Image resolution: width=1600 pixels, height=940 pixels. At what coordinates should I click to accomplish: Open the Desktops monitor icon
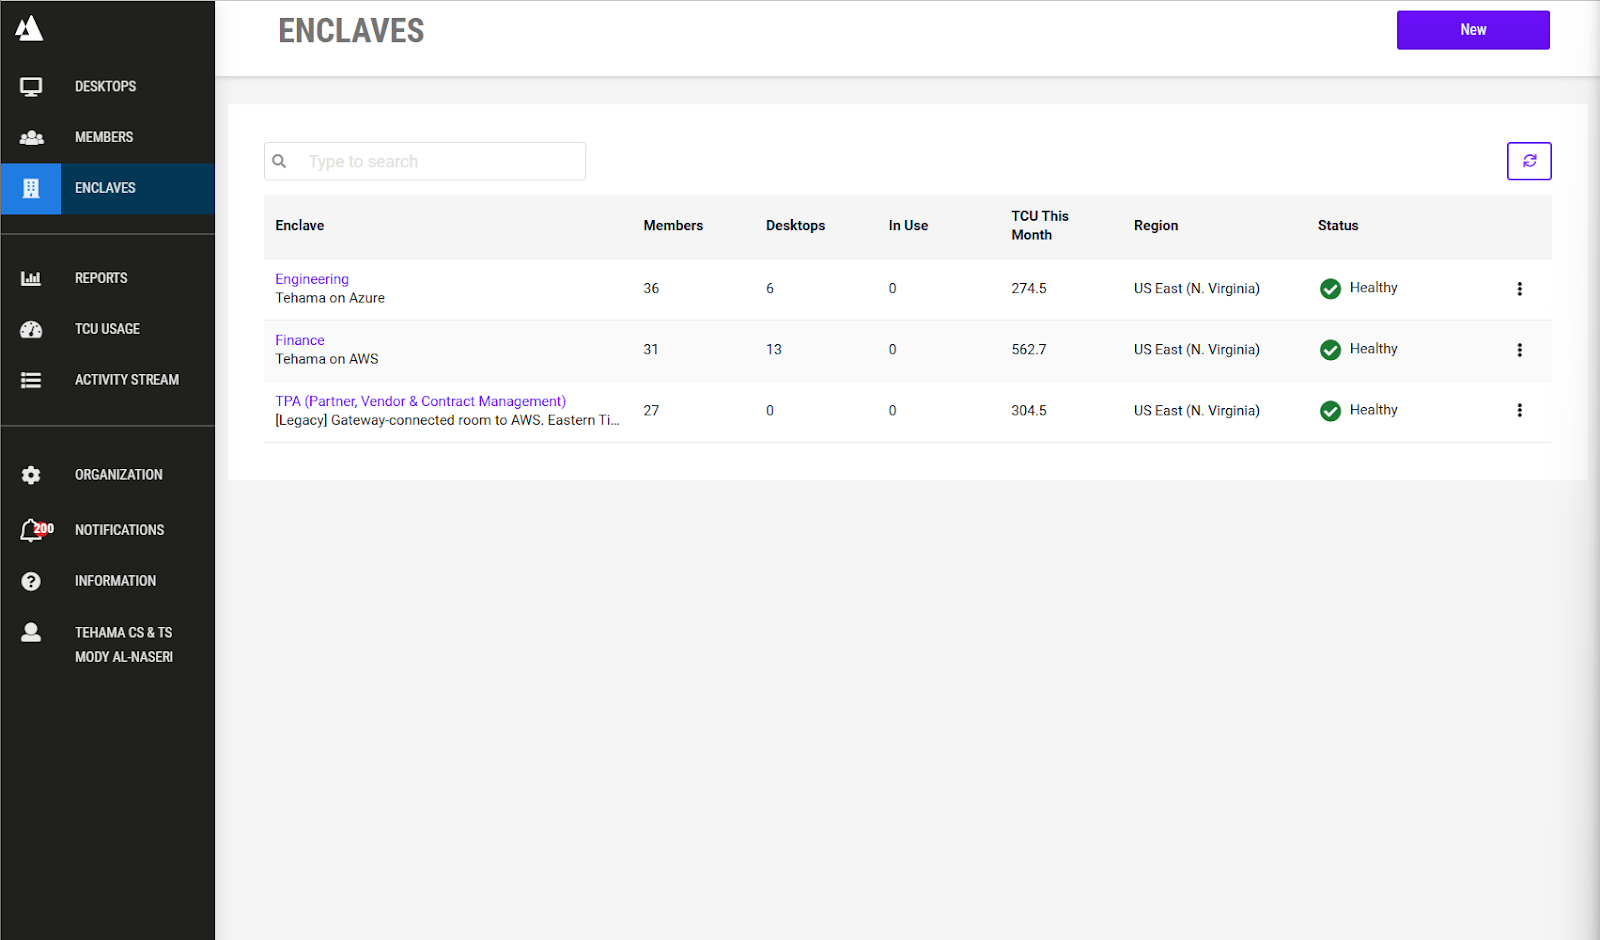pyautogui.click(x=31, y=87)
